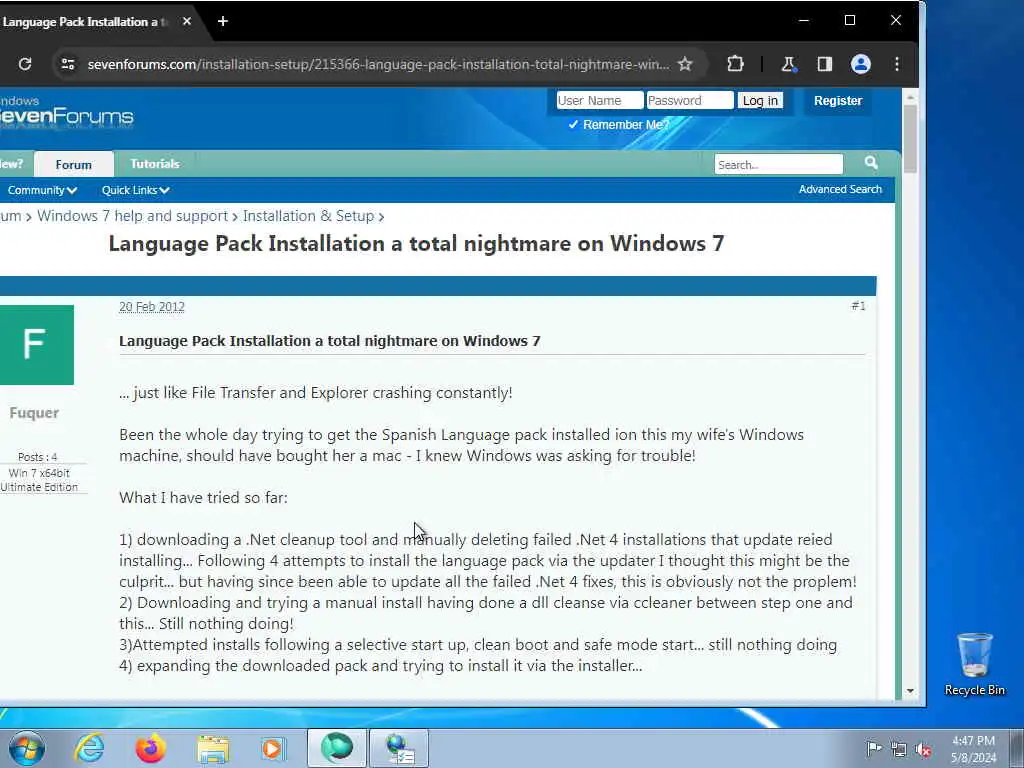
Task: Click the Register link
Action: (838, 101)
